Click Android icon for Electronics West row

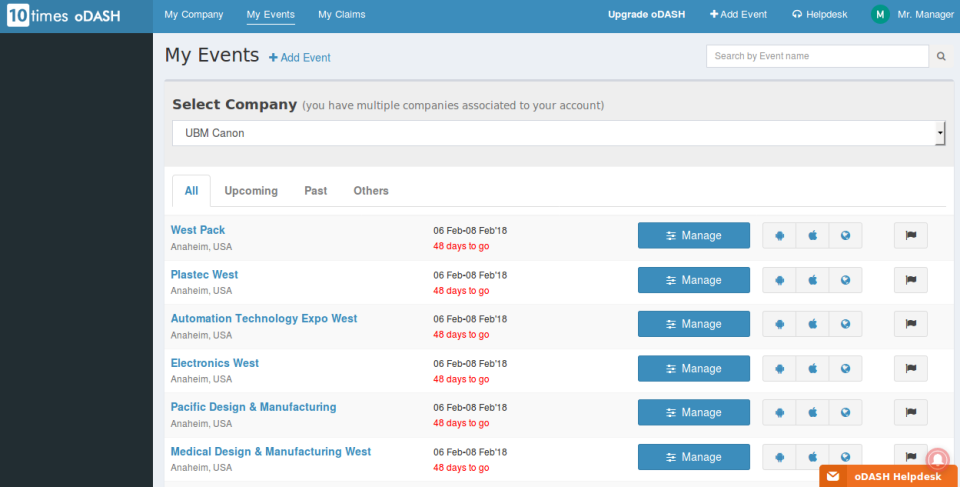(779, 368)
